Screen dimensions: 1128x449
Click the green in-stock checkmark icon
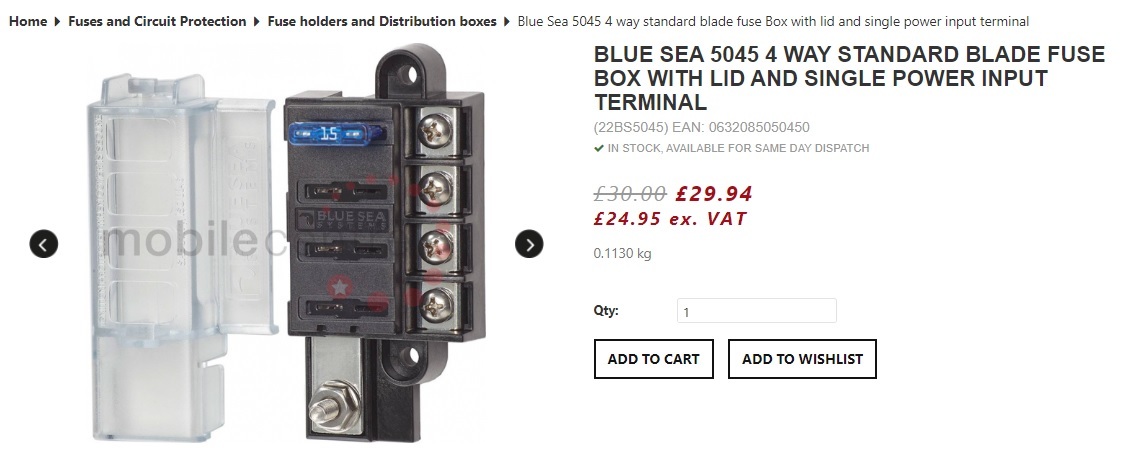tap(599, 148)
